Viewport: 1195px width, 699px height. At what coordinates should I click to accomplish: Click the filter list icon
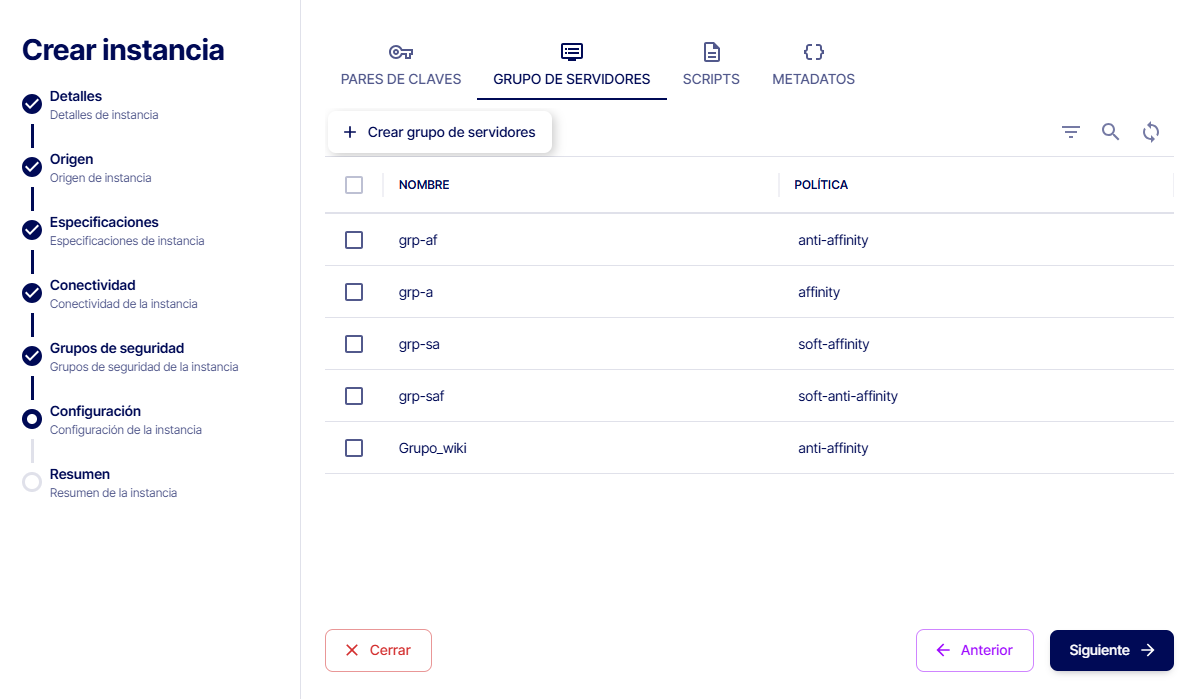(1071, 132)
